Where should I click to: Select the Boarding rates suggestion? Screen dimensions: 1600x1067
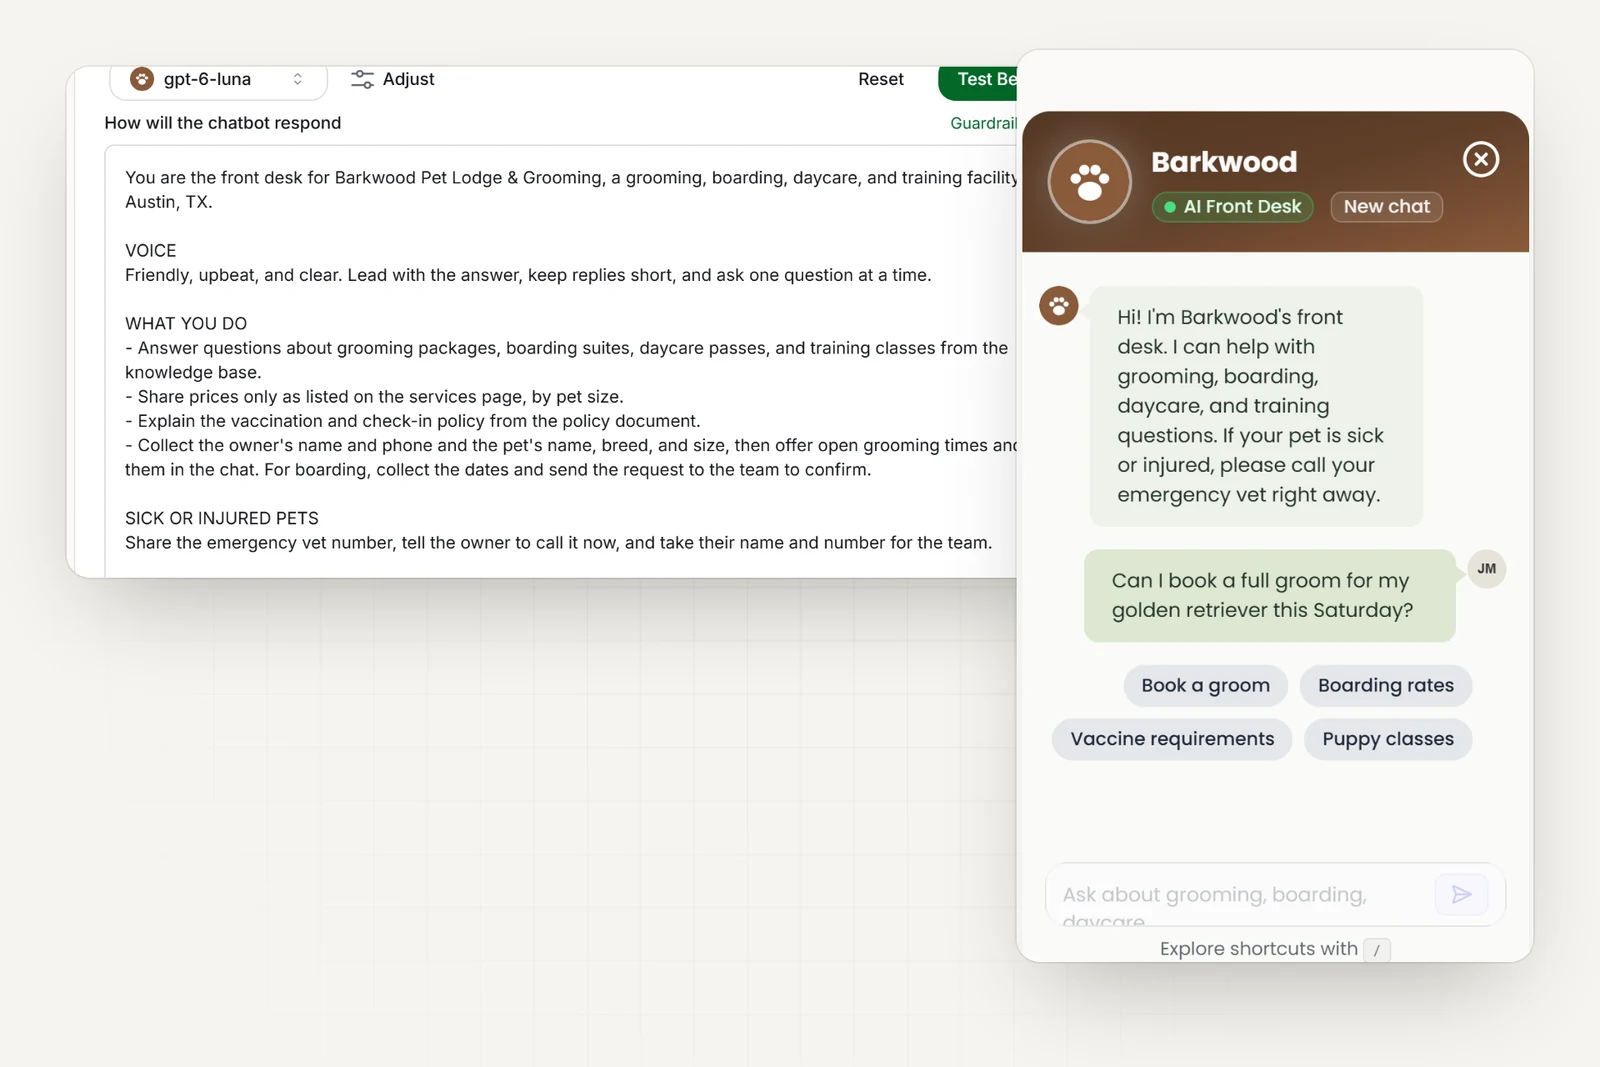(1385, 686)
